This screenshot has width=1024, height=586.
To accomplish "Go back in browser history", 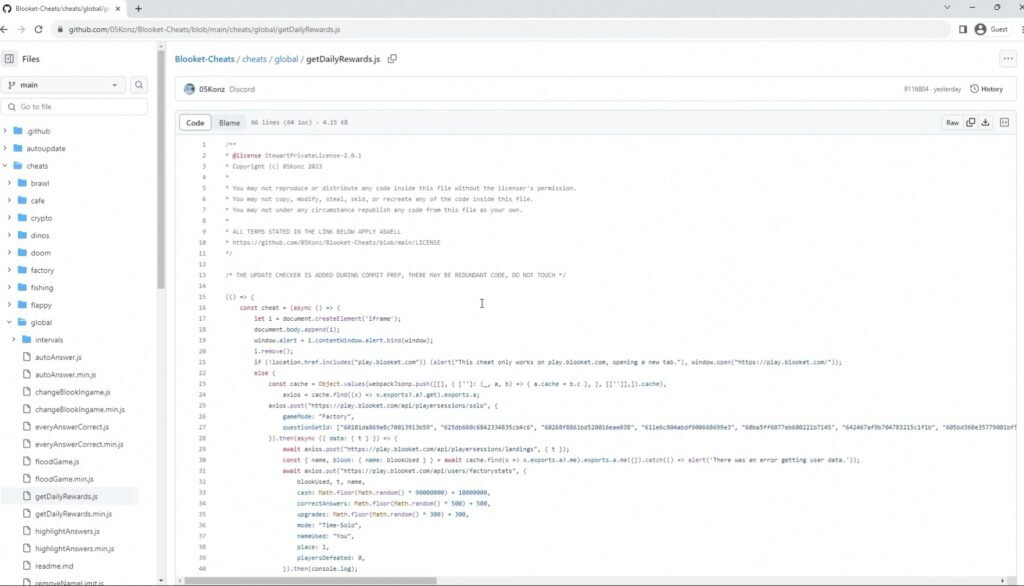I will (5, 29).
